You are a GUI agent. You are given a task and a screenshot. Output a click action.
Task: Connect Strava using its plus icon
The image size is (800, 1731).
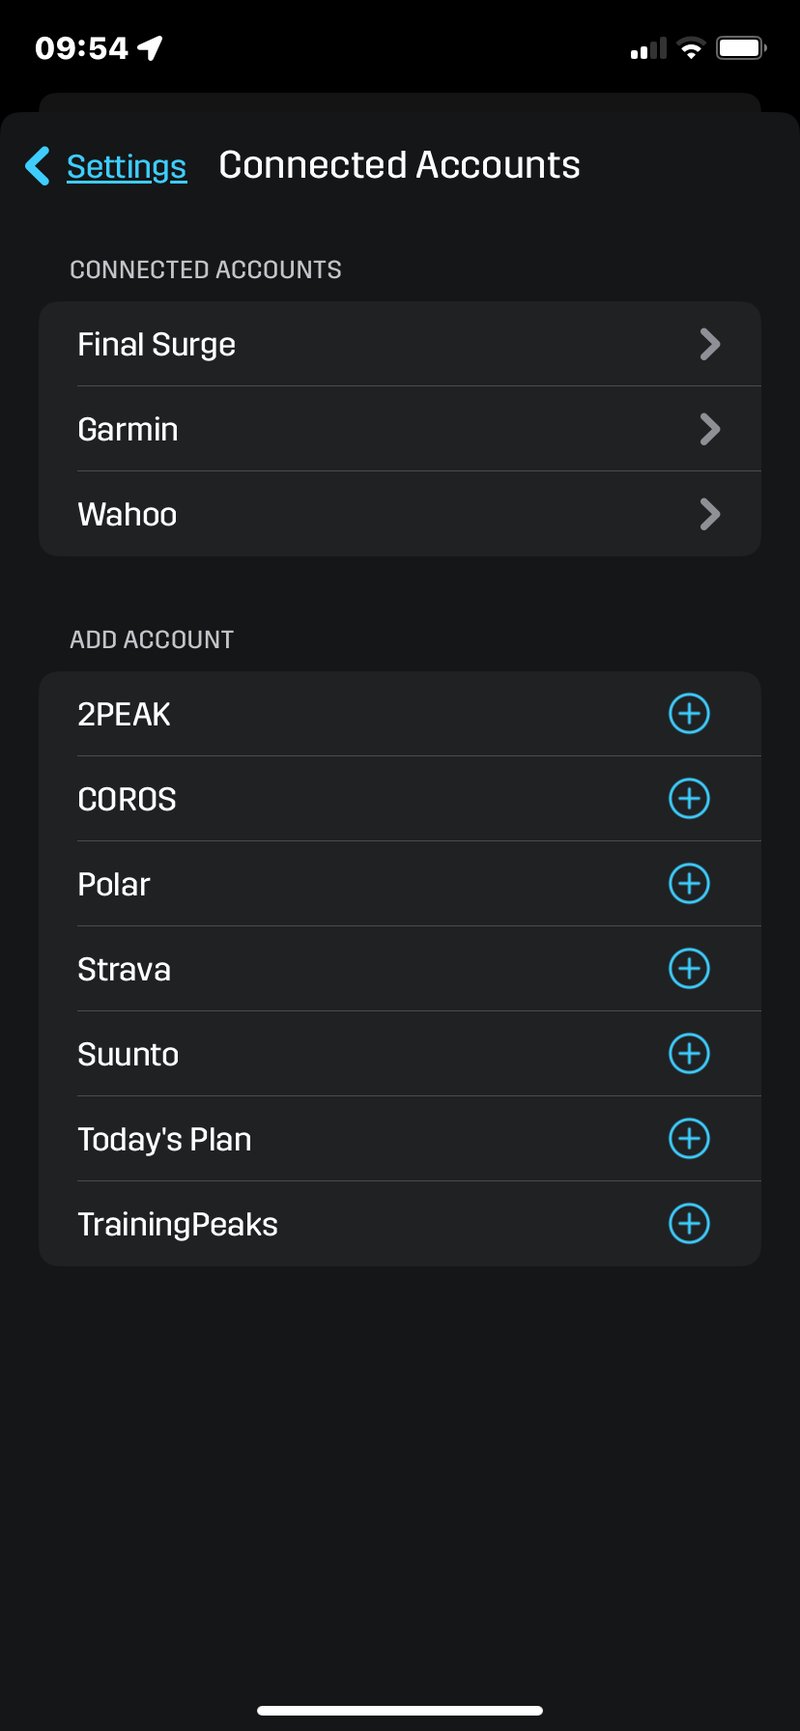689,969
